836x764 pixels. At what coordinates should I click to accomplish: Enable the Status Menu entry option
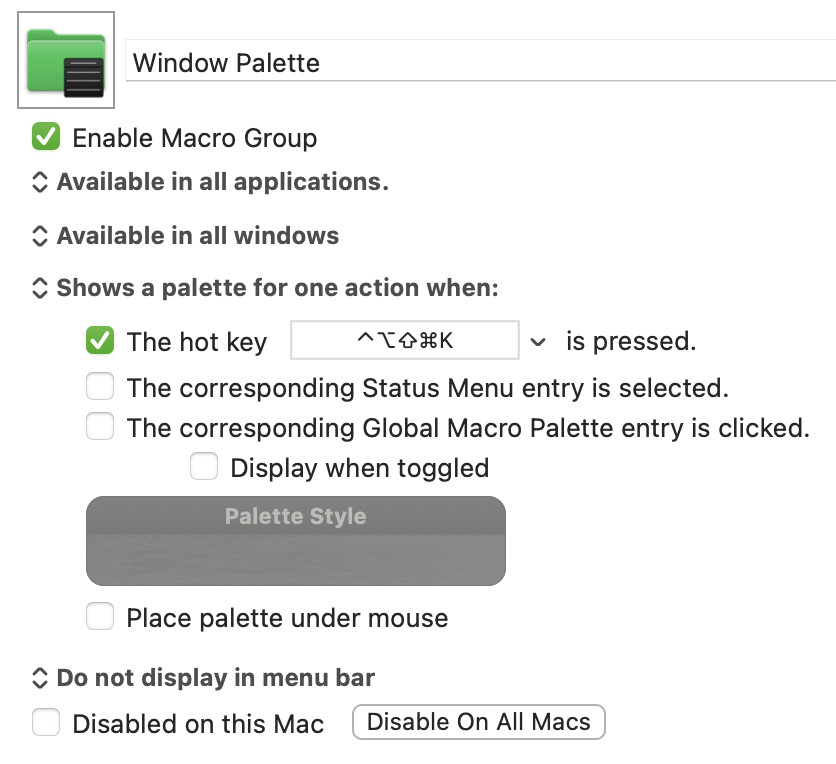[x=100, y=386]
